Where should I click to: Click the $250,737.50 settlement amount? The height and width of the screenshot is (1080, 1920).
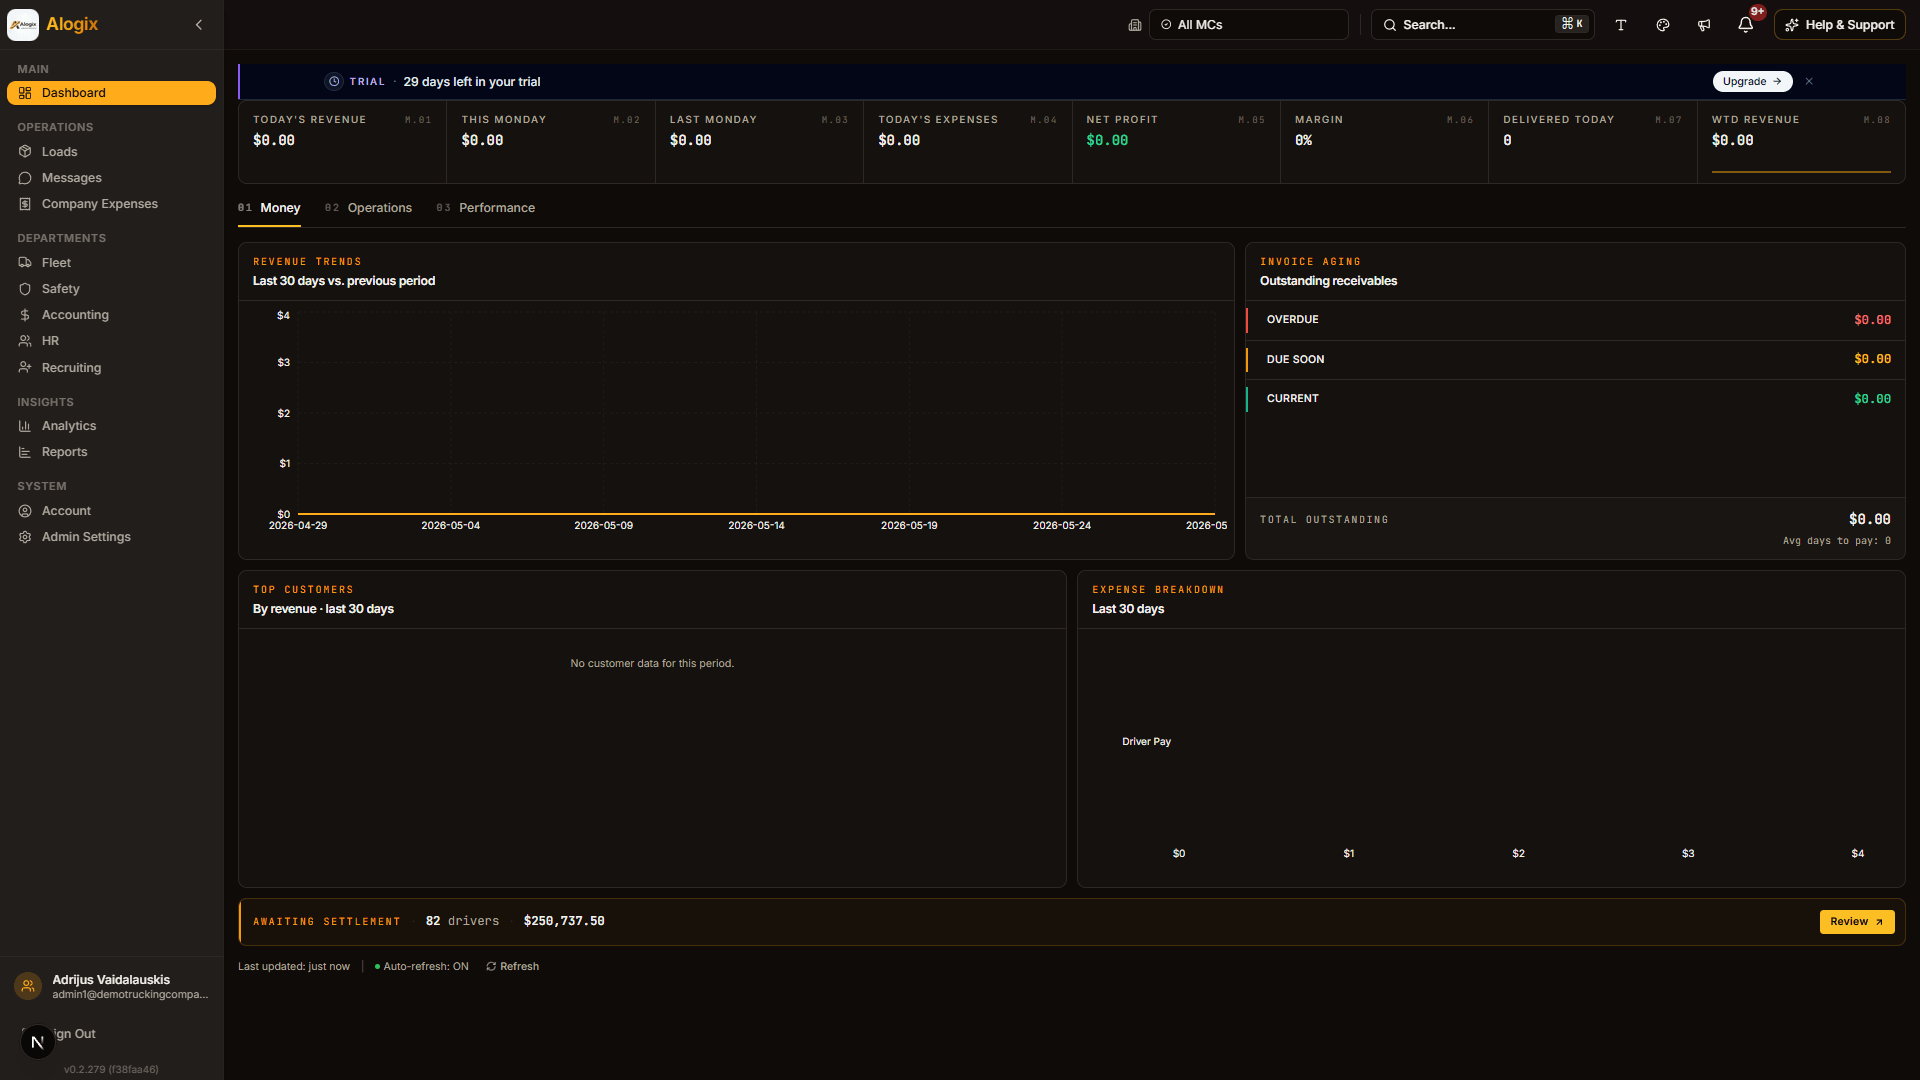click(564, 922)
